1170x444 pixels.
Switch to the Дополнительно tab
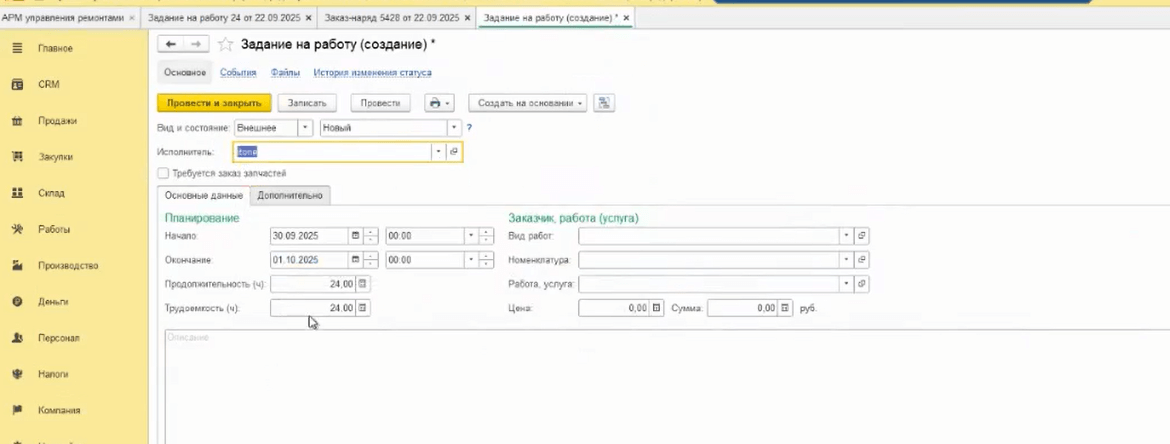(289, 195)
